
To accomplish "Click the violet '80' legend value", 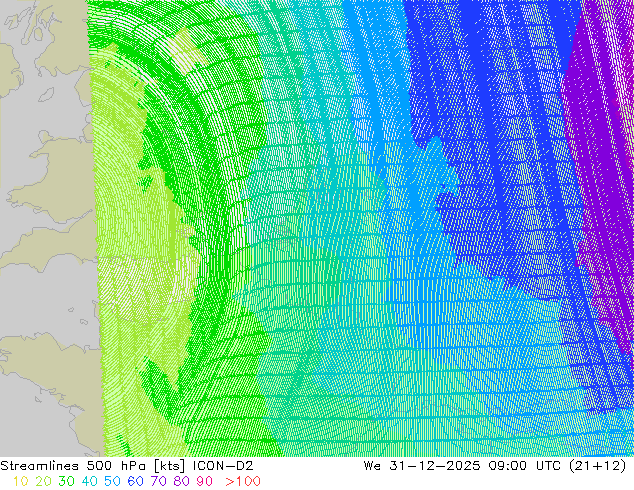I will click(x=182, y=481).
